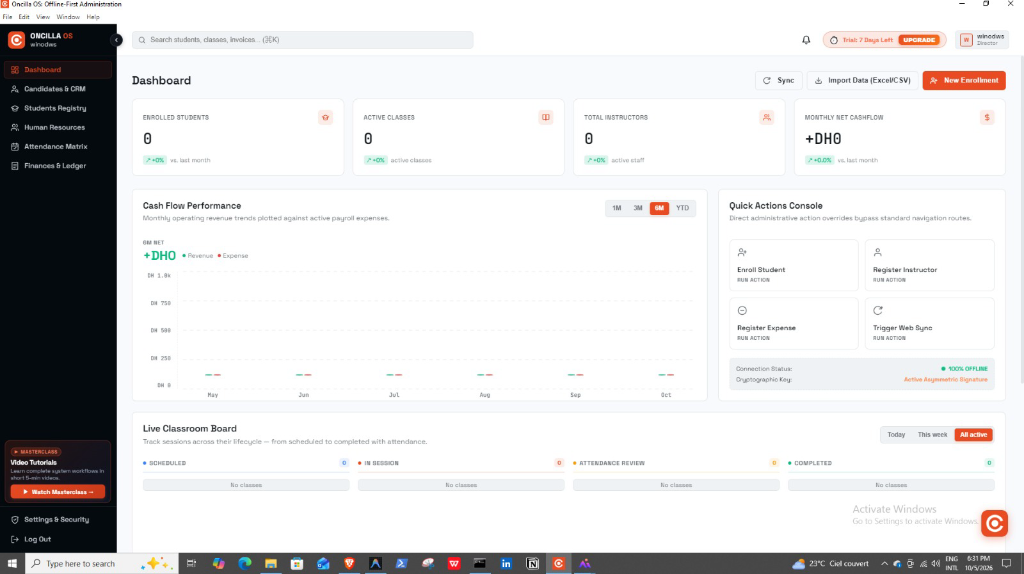Open Finances & Ledger page
Image resolution: width=1024 pixels, height=574 pixels.
click(x=57, y=166)
